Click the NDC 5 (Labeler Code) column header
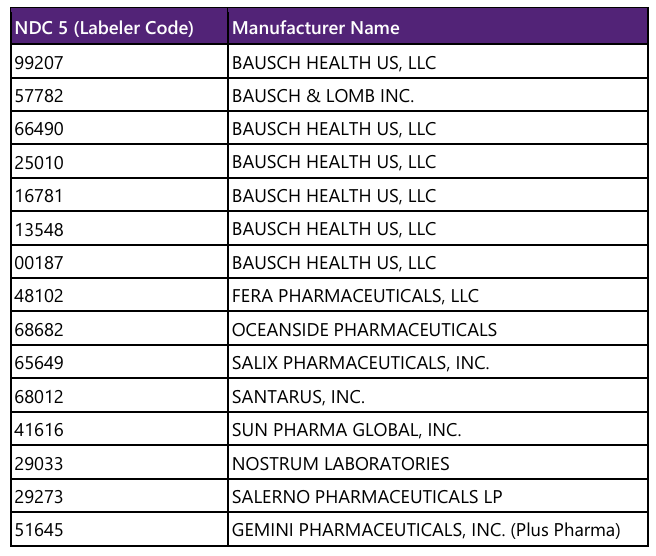656x556 pixels. pos(104,28)
